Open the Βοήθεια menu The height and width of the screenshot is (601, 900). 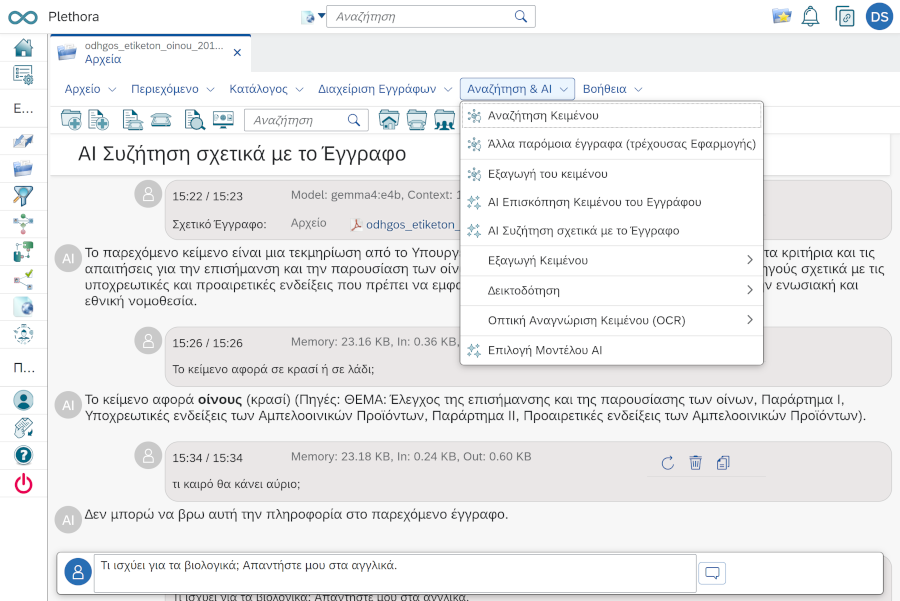click(x=612, y=89)
